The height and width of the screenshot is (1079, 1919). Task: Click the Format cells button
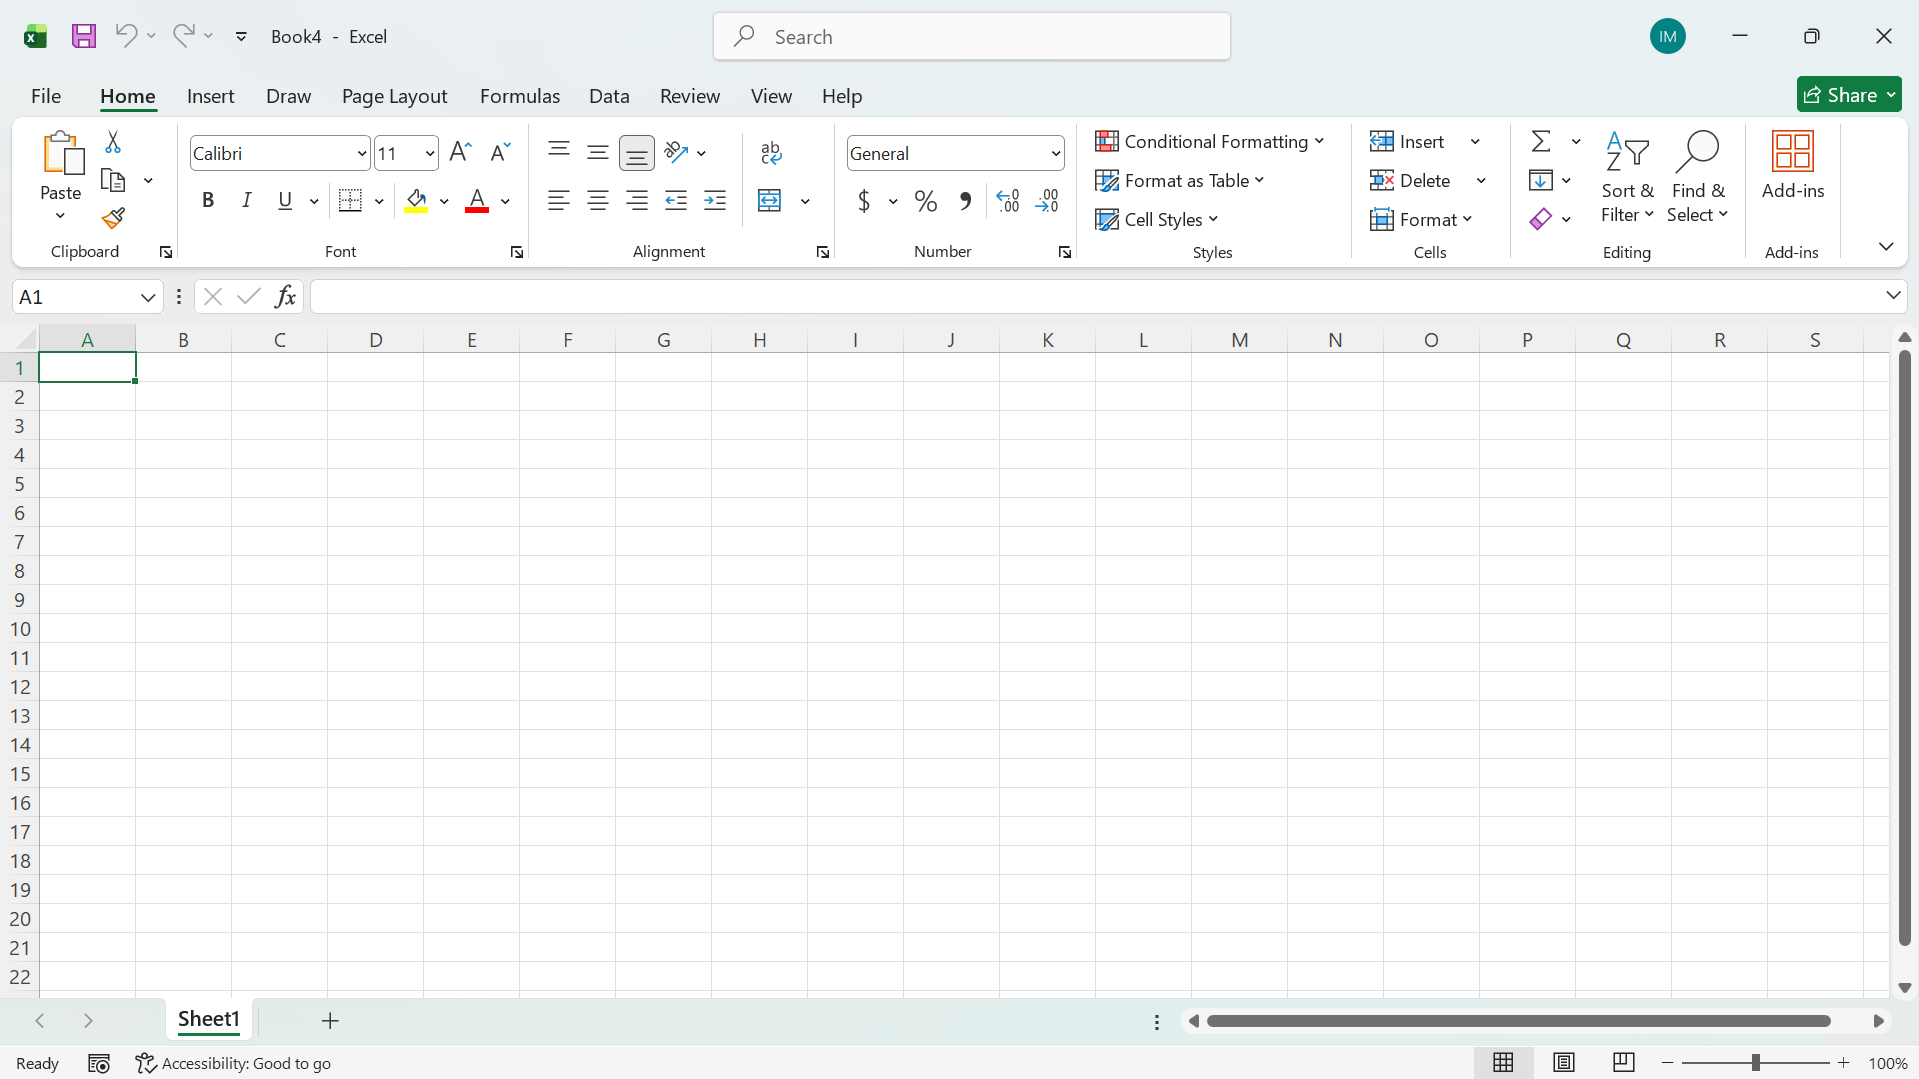(x=1421, y=219)
